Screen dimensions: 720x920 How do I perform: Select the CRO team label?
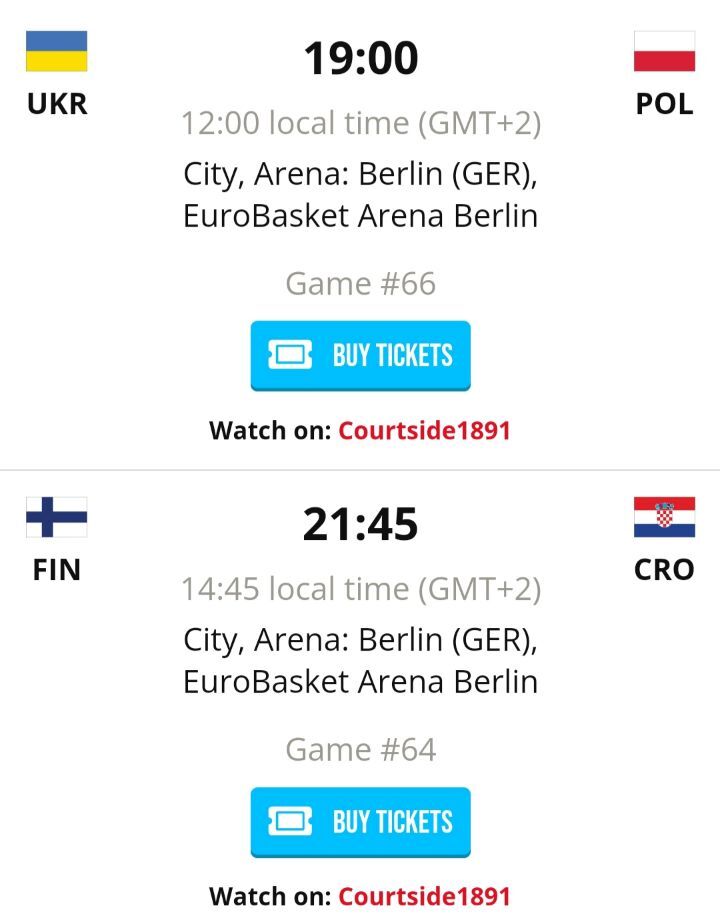[664, 570]
